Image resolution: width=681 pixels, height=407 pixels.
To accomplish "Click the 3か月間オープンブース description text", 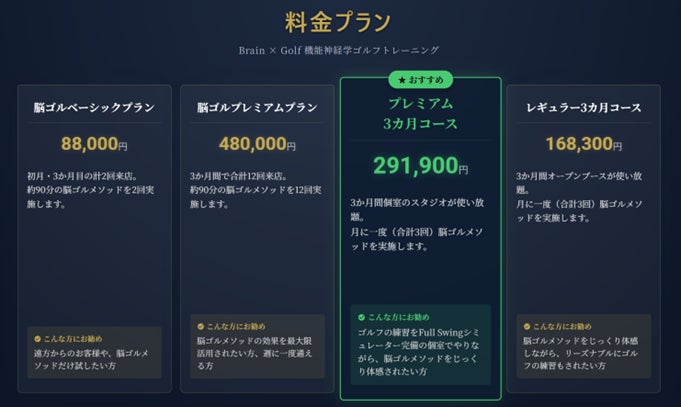I will tap(580, 197).
